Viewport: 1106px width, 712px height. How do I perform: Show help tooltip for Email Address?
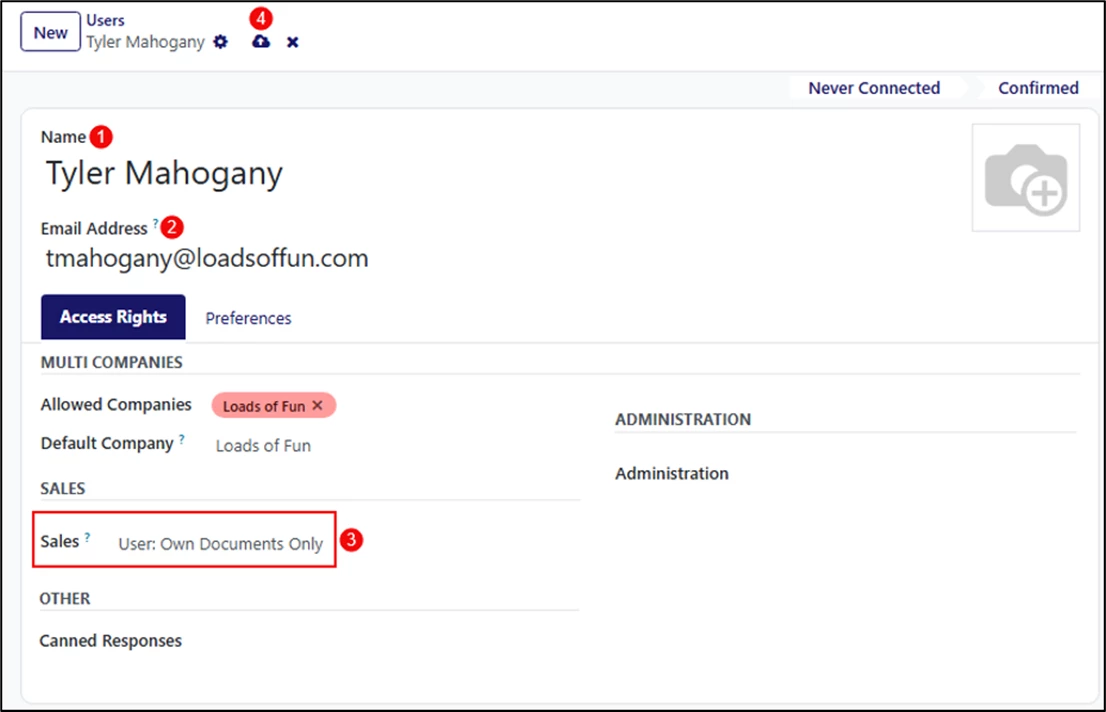pos(155,223)
